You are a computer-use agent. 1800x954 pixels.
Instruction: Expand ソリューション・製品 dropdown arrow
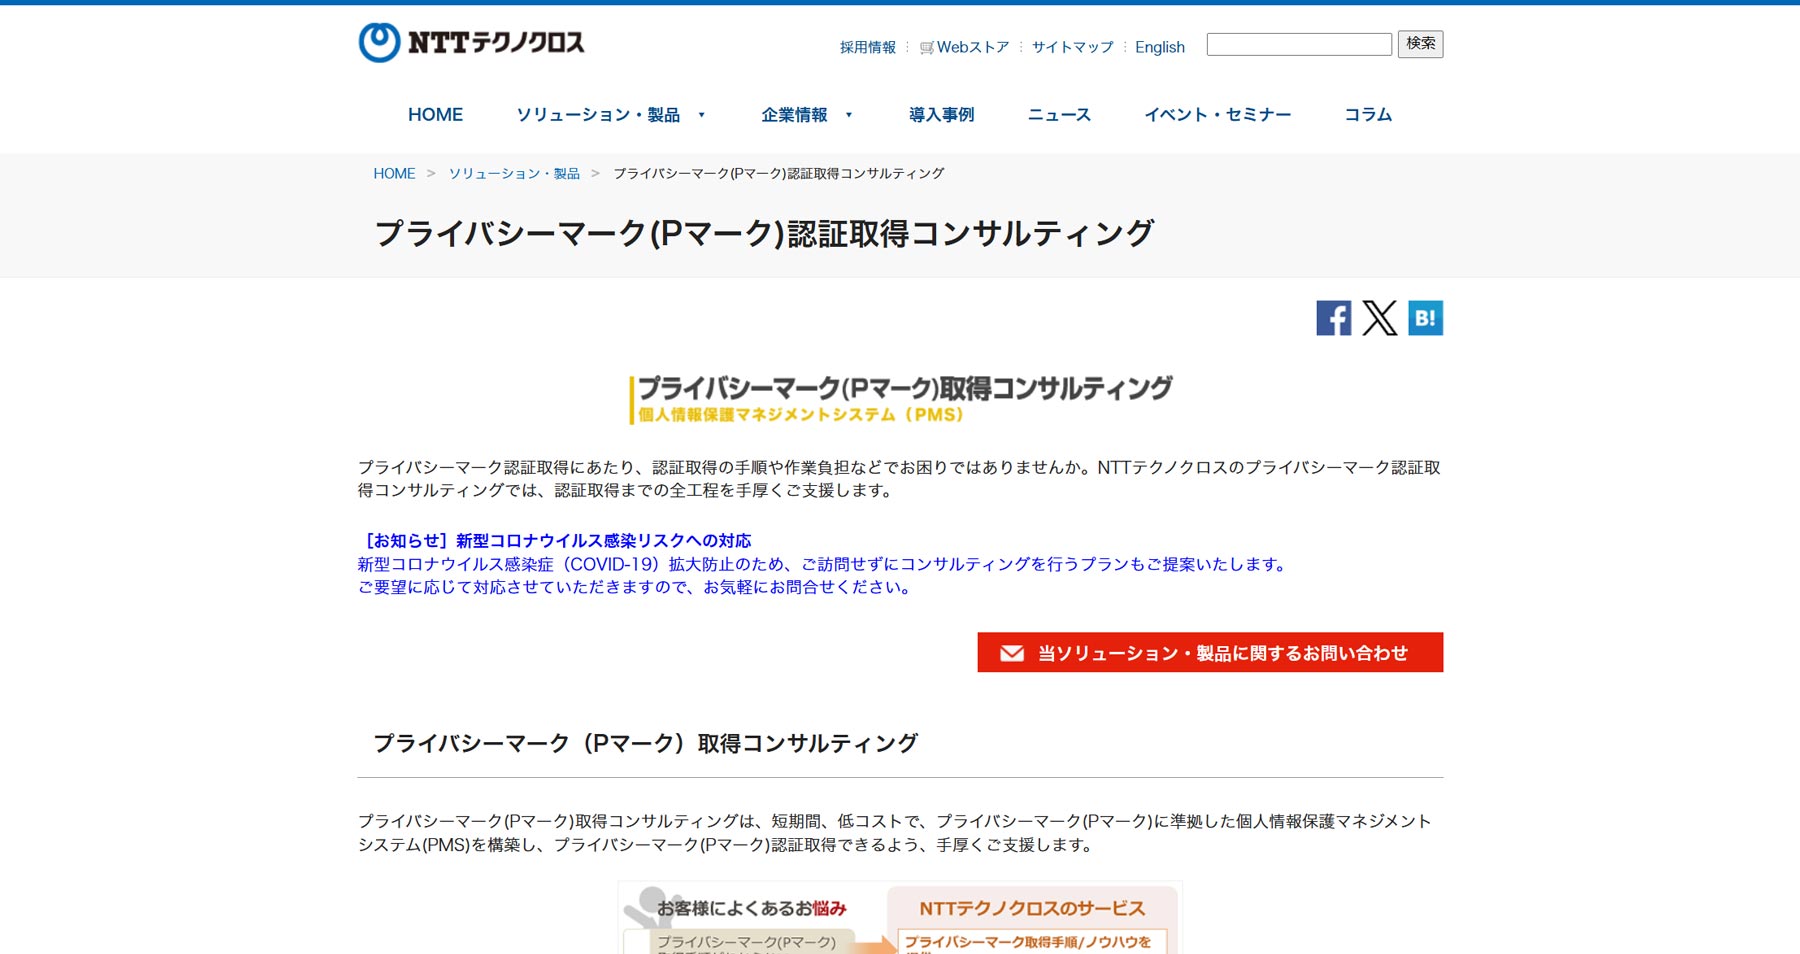[702, 115]
